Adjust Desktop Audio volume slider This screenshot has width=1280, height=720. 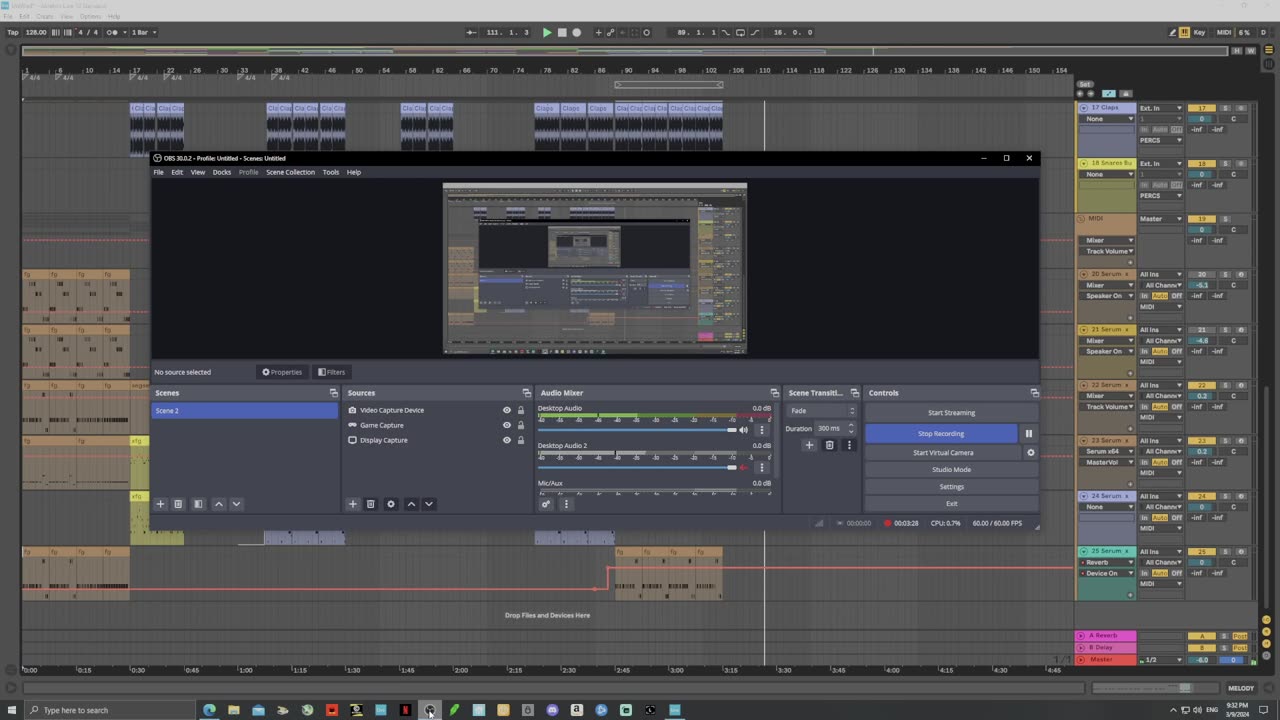point(636,430)
